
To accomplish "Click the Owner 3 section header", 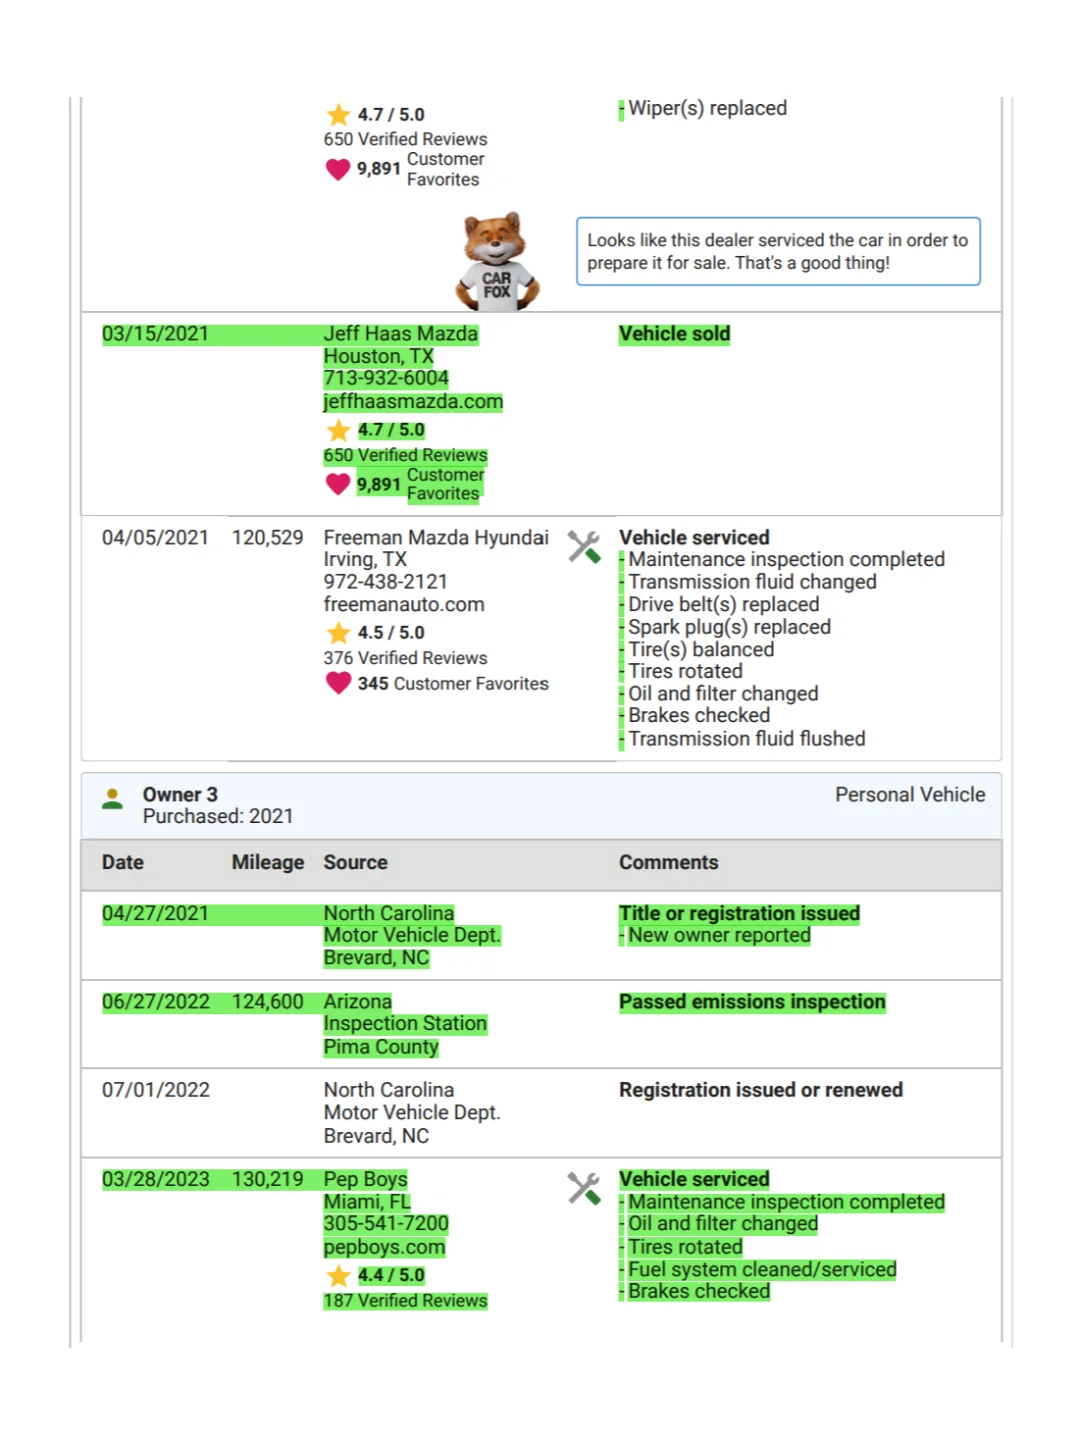I will [180, 795].
